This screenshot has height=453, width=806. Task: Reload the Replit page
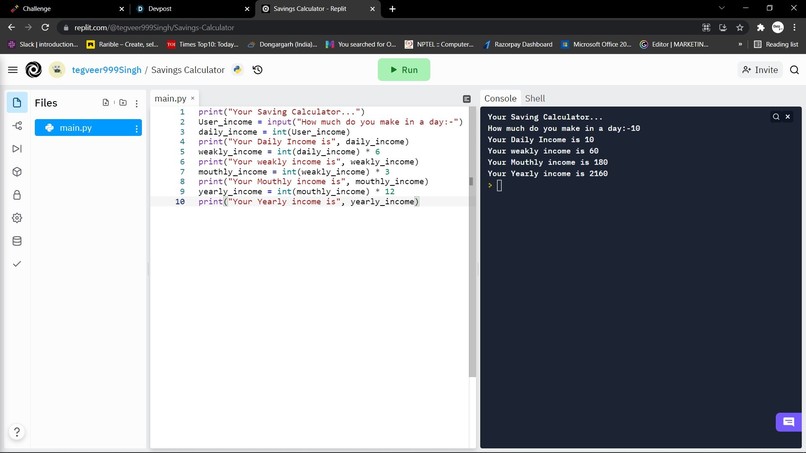(x=45, y=27)
